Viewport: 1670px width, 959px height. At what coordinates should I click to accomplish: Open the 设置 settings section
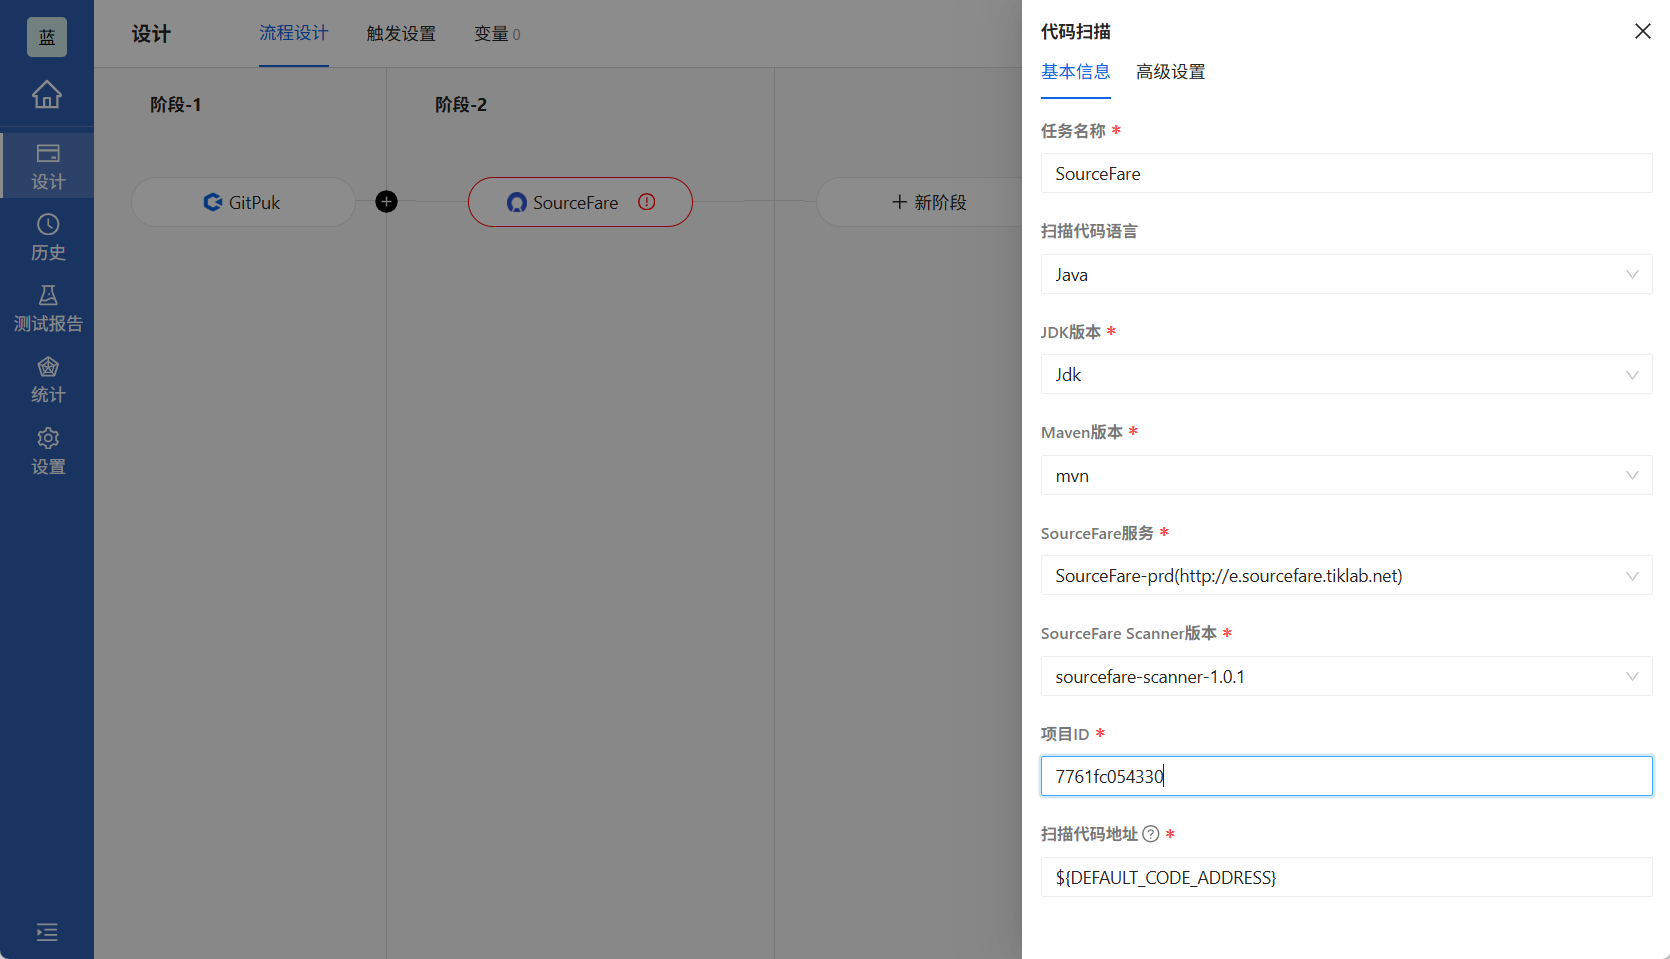[x=47, y=451]
